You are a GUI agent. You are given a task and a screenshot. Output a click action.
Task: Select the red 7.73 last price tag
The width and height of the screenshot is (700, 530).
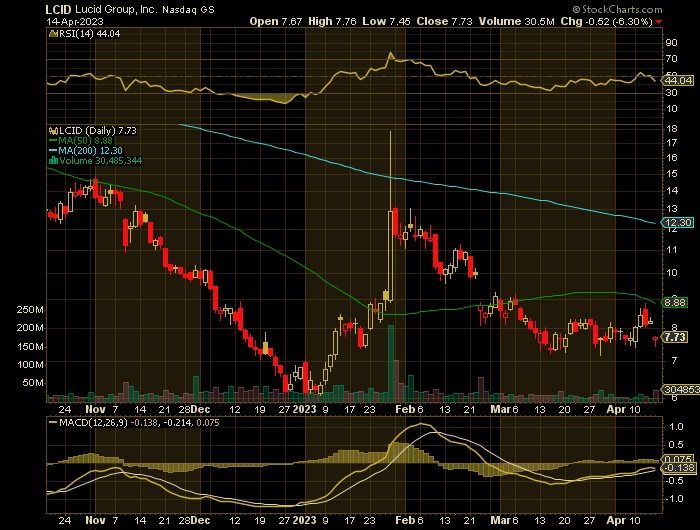point(675,338)
